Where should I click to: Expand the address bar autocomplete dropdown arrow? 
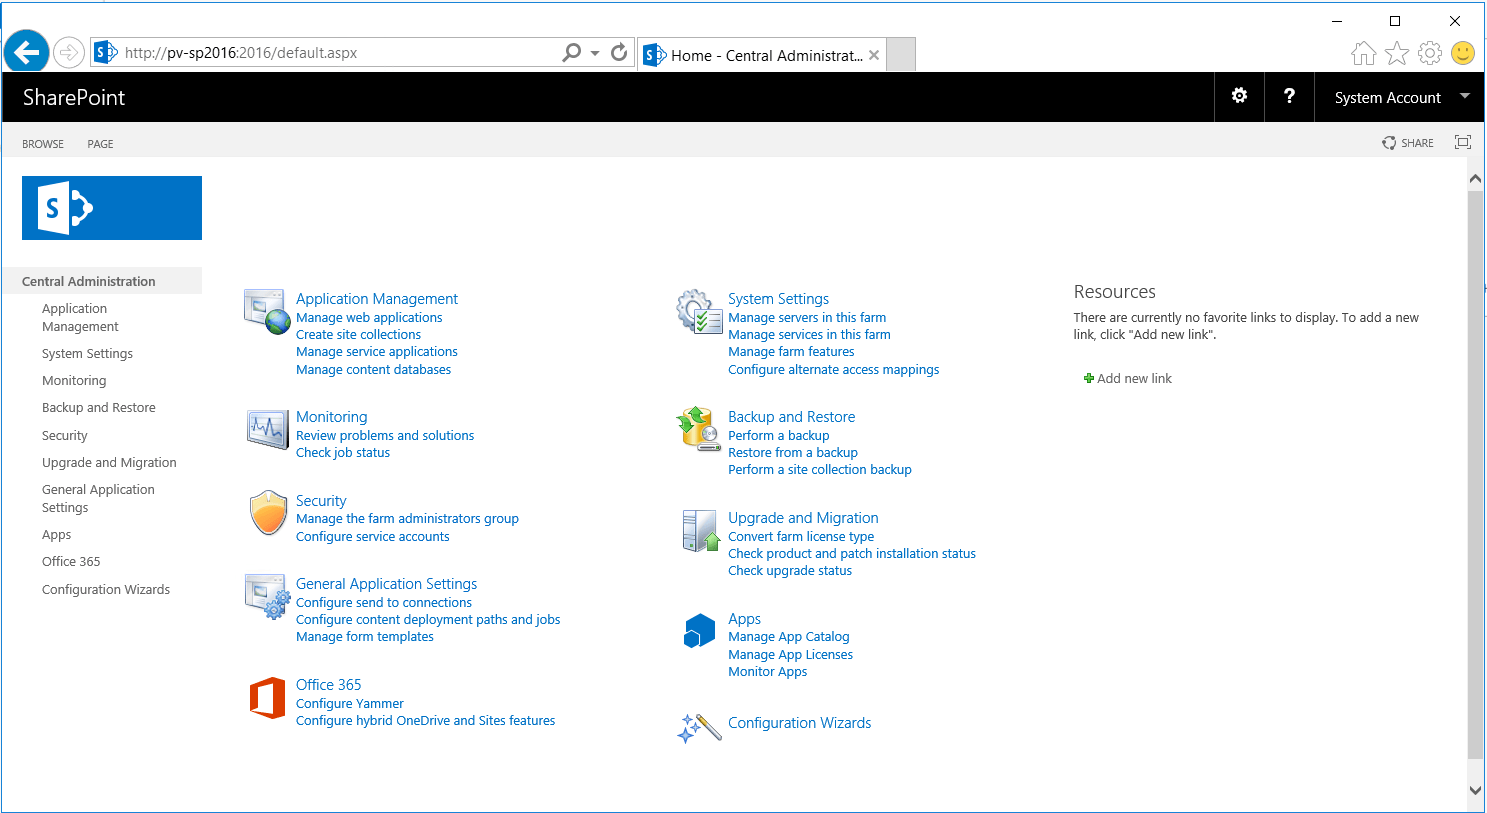595,53
